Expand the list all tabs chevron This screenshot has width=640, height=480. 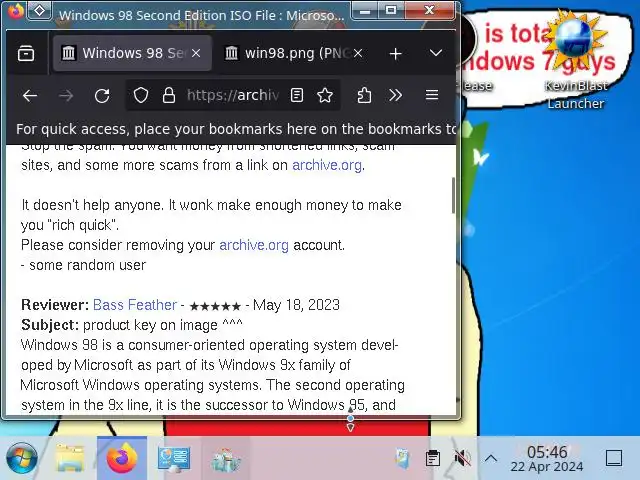pyautogui.click(x=436, y=53)
